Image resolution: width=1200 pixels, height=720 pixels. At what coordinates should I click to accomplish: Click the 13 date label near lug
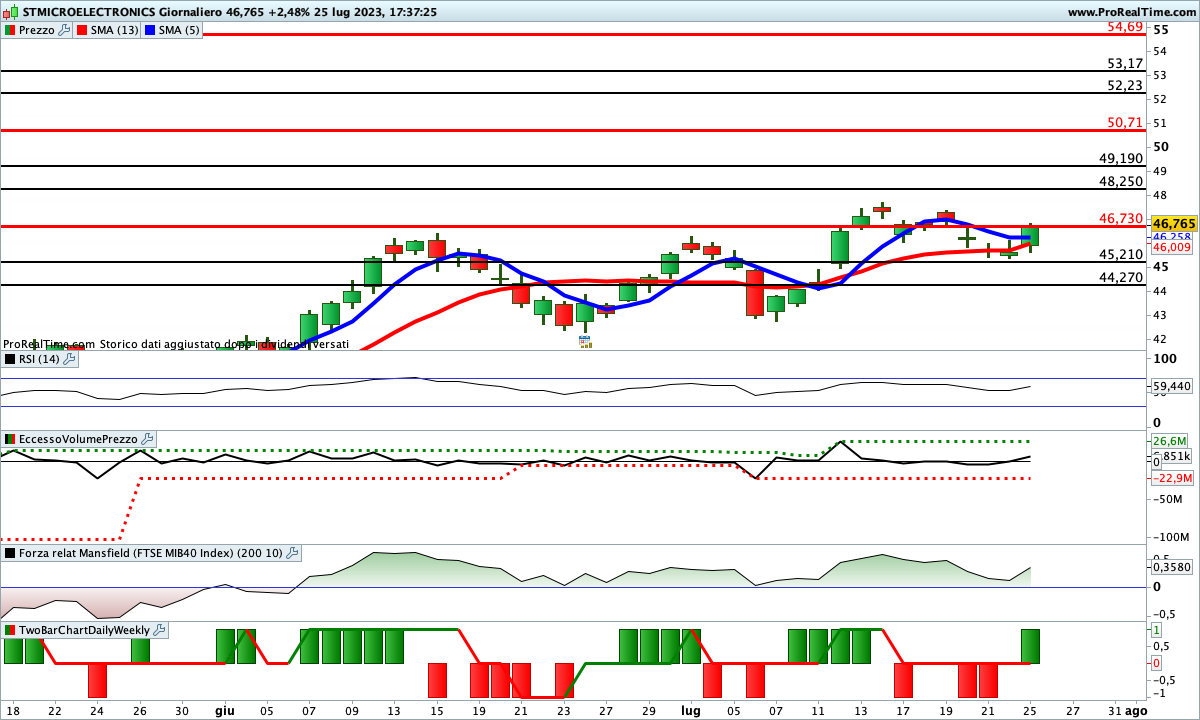click(860, 710)
